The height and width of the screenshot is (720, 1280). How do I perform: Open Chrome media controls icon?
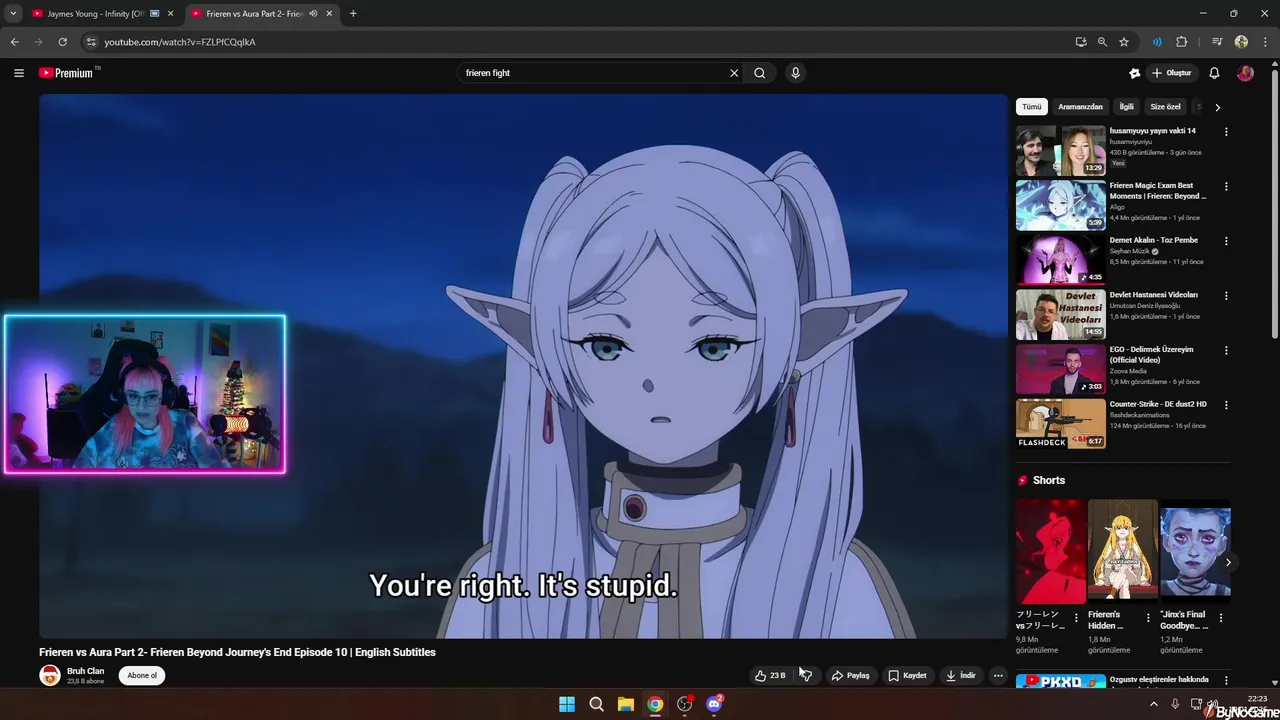click(1217, 42)
